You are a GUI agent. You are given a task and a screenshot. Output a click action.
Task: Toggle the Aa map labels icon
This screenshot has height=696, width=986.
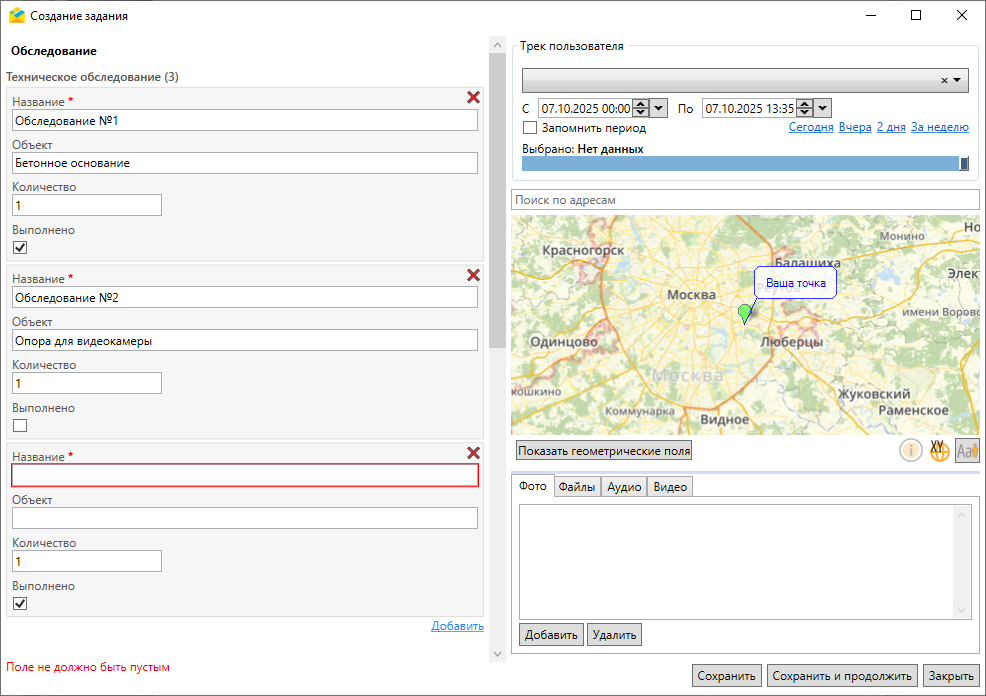point(967,451)
